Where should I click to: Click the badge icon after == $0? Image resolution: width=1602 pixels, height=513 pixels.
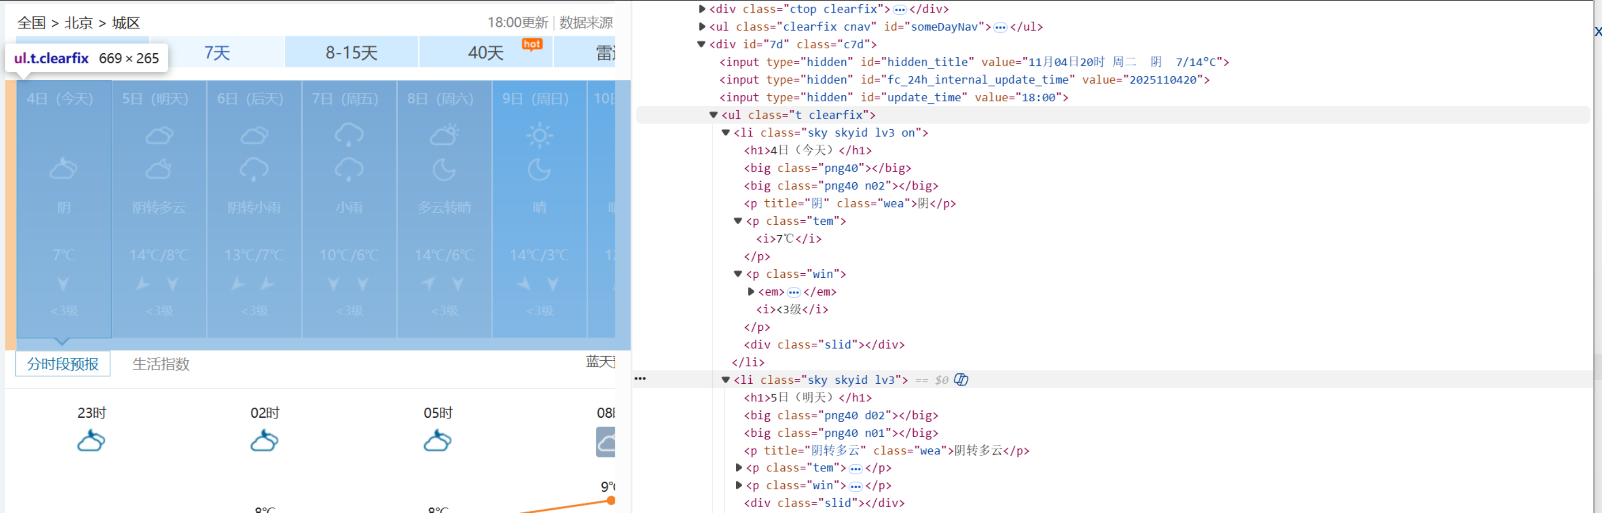tap(961, 380)
